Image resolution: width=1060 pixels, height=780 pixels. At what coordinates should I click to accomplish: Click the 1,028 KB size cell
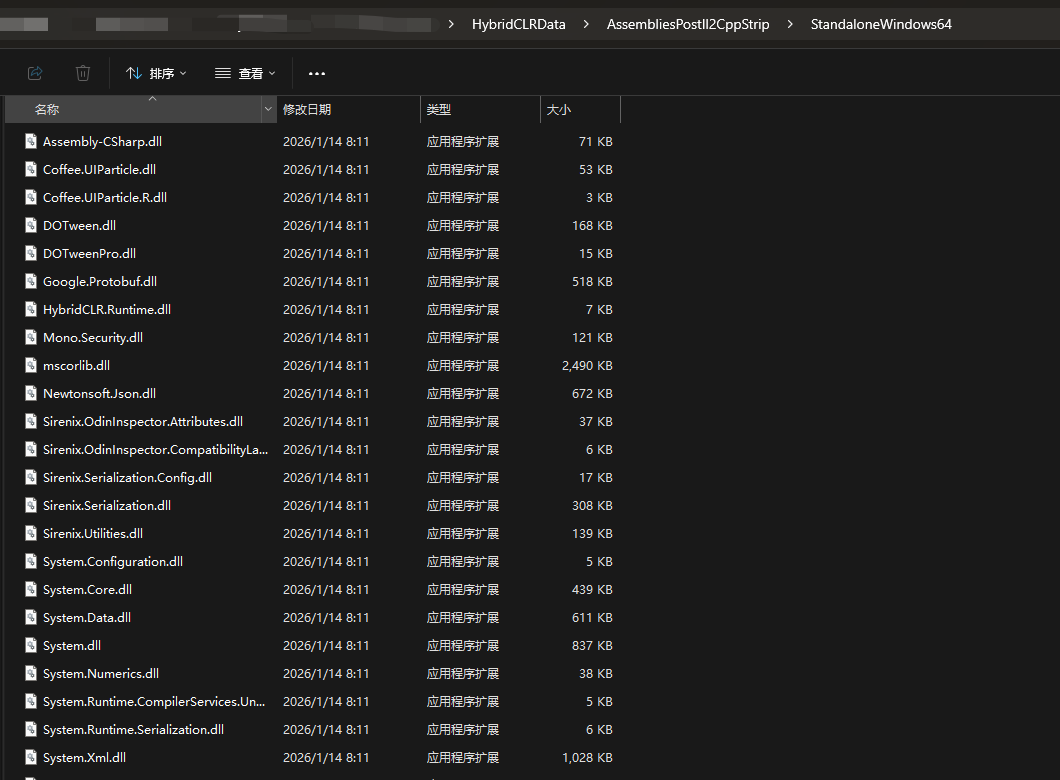coord(587,758)
